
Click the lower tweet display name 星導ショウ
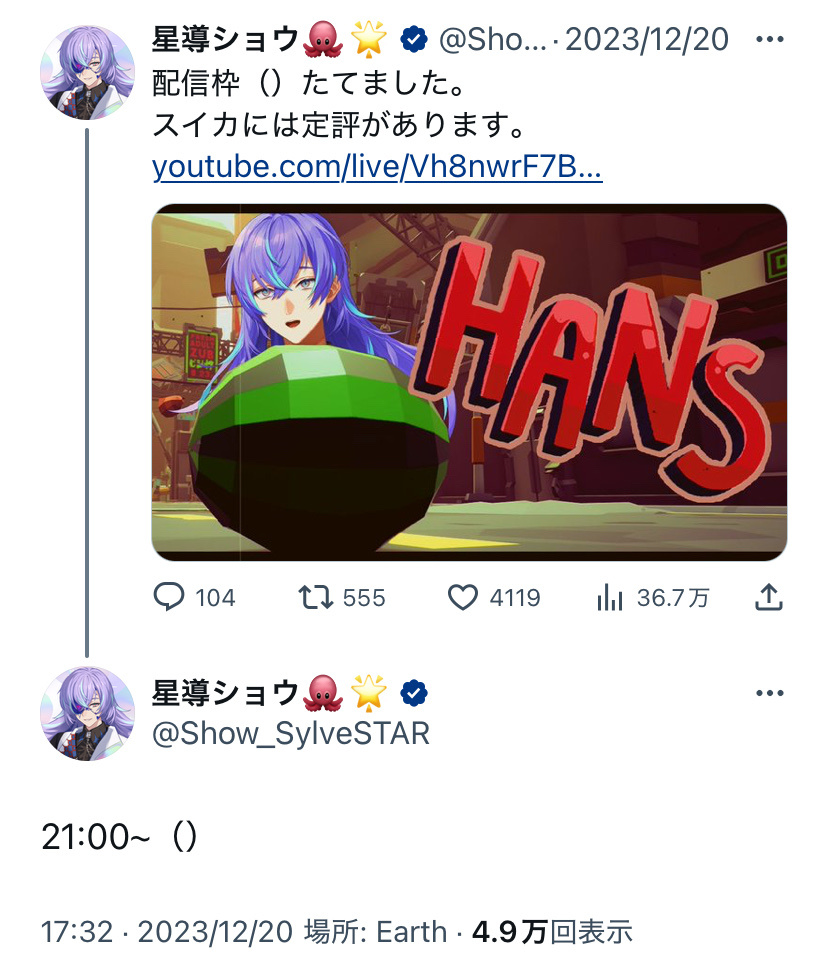[225, 693]
